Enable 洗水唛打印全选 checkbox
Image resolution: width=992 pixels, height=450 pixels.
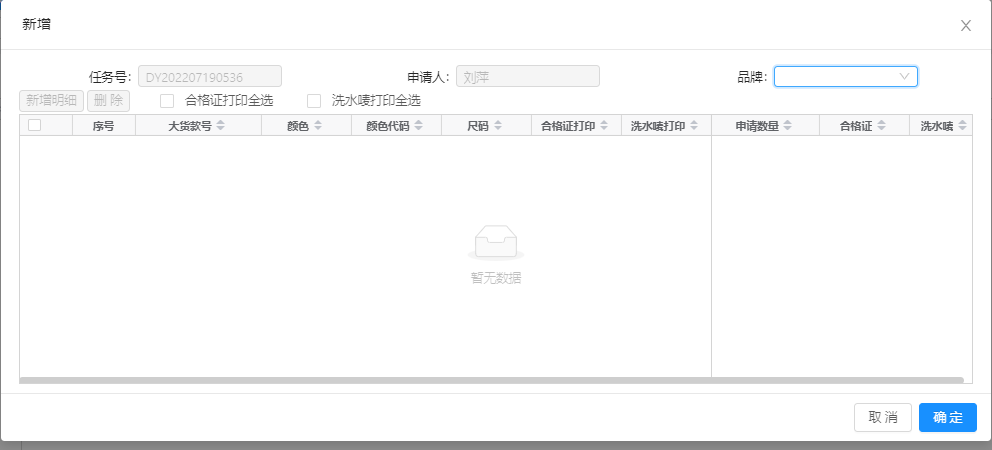coord(314,101)
